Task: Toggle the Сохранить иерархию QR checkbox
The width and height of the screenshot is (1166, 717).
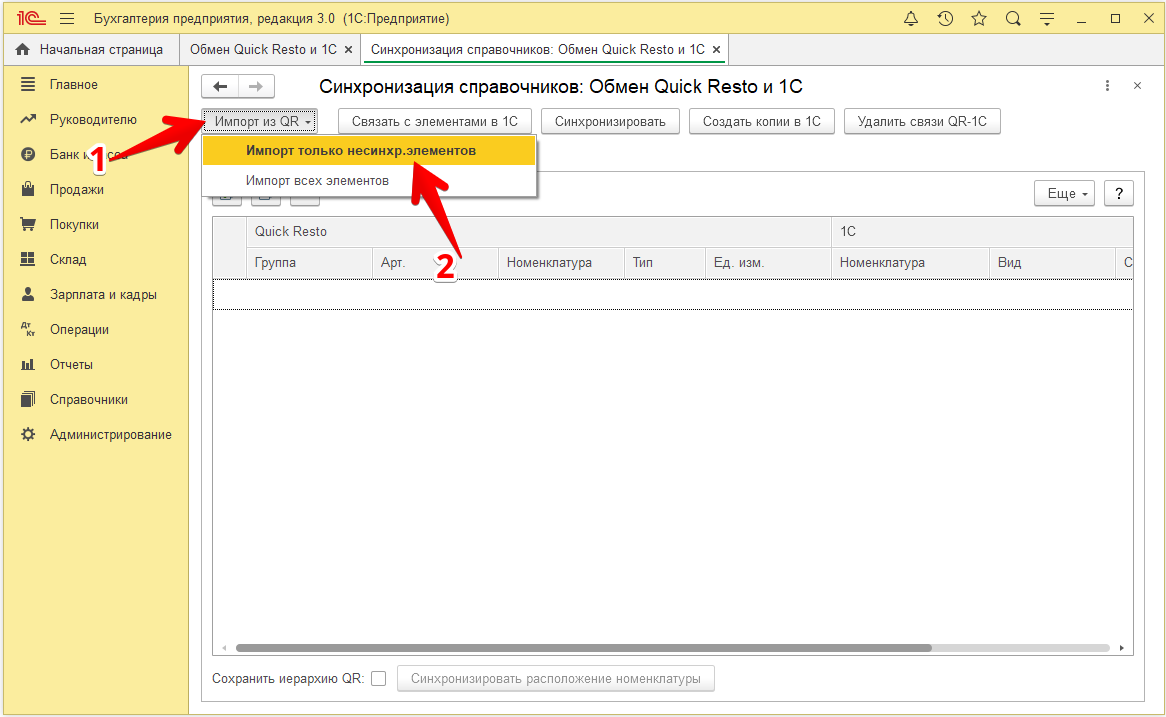Action: [379, 678]
